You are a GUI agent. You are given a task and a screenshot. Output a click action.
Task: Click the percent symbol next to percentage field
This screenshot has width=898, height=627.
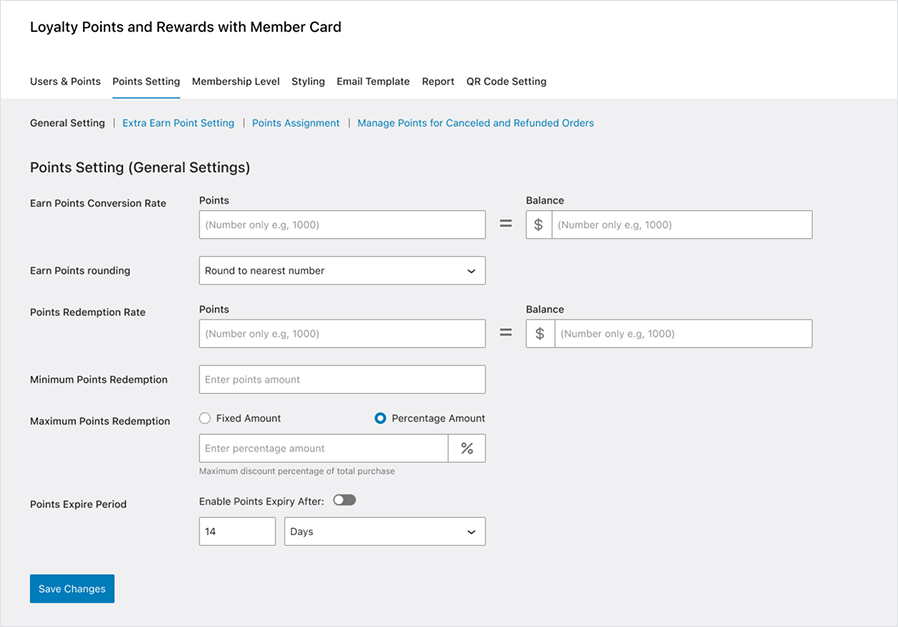pos(467,449)
